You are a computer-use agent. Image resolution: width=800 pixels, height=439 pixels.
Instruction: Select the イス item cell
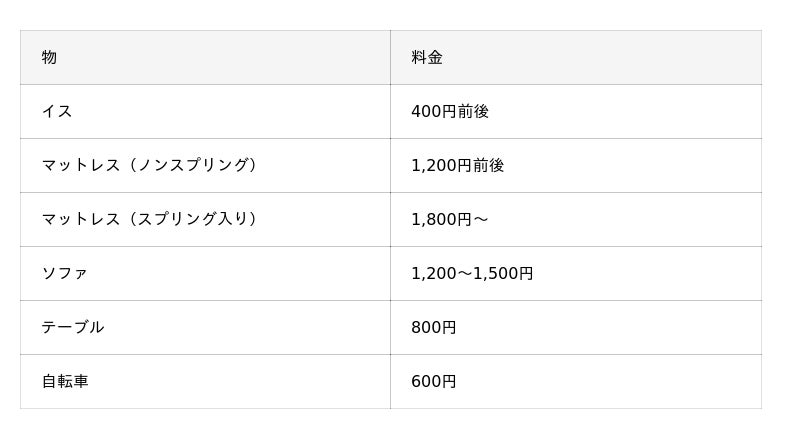point(57,112)
